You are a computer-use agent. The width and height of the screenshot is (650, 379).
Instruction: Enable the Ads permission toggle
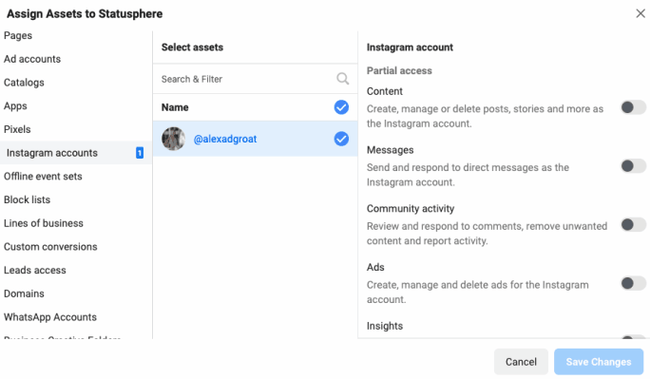[633, 284]
